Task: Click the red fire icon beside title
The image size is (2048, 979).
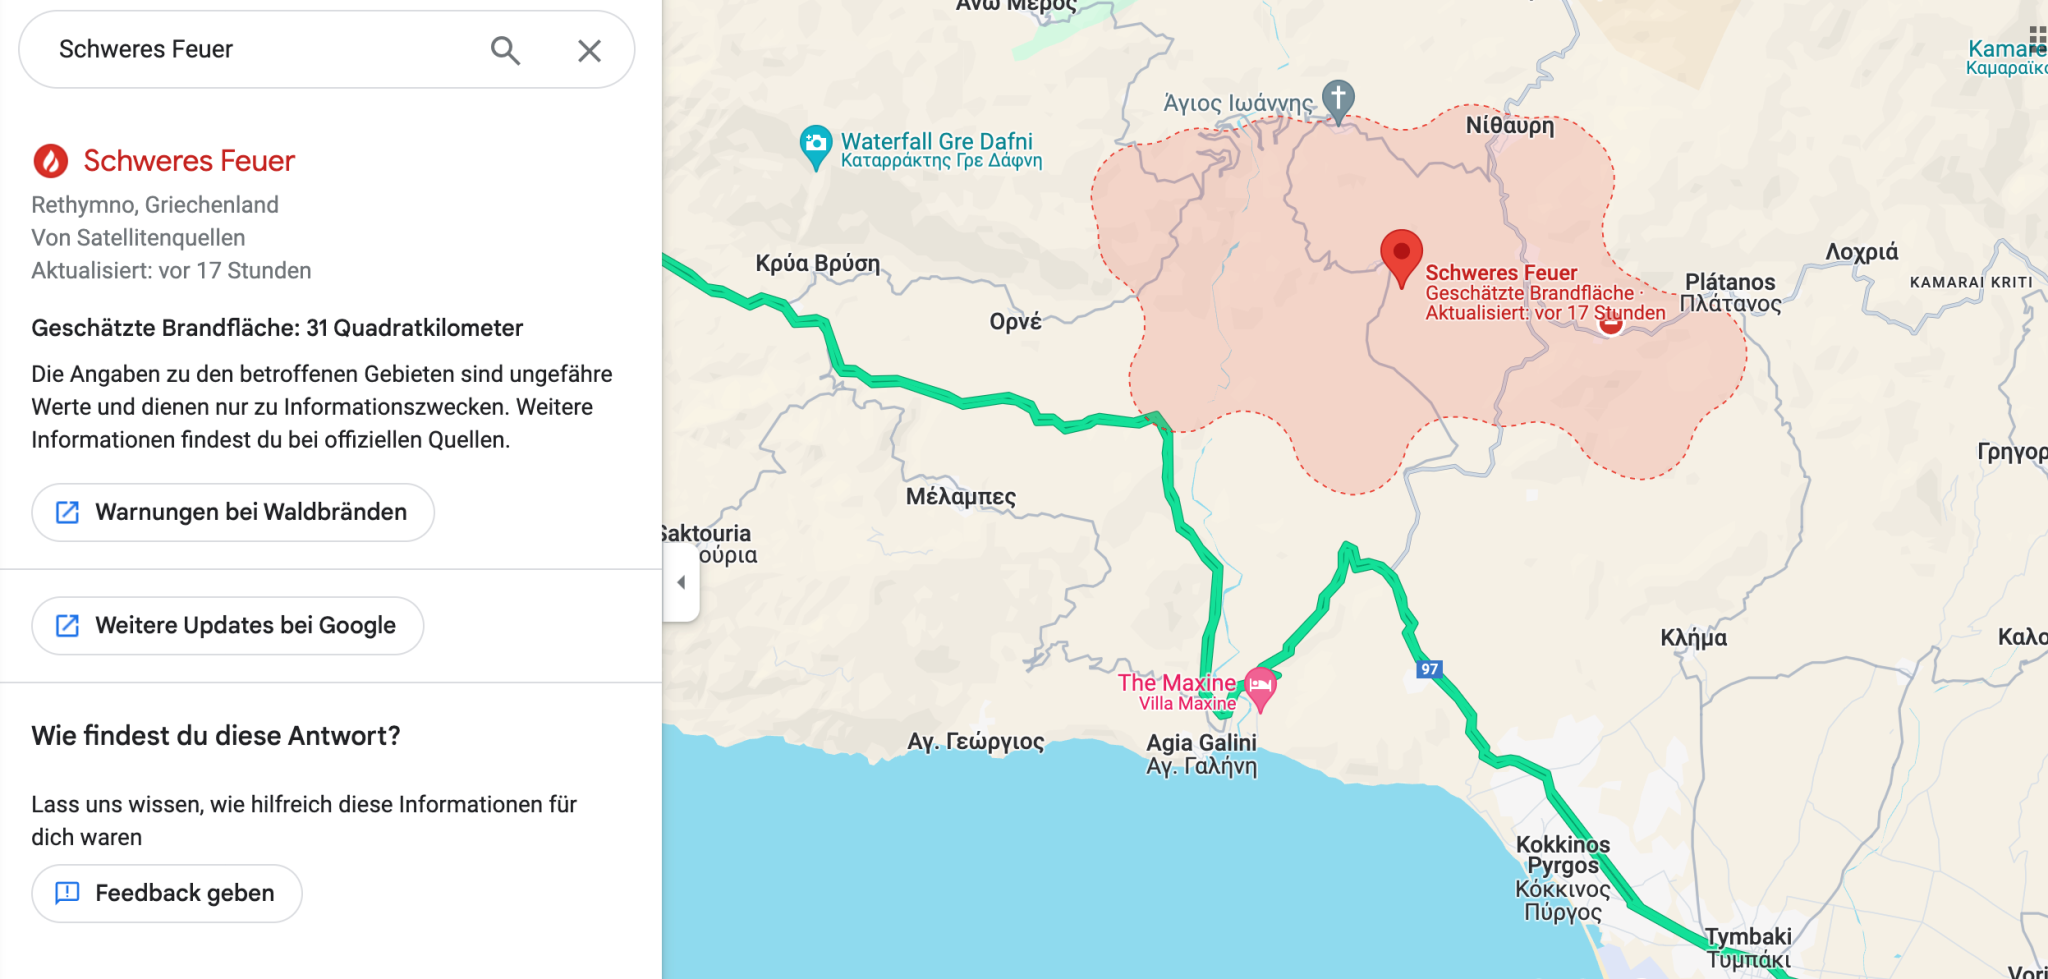Action: [51, 160]
